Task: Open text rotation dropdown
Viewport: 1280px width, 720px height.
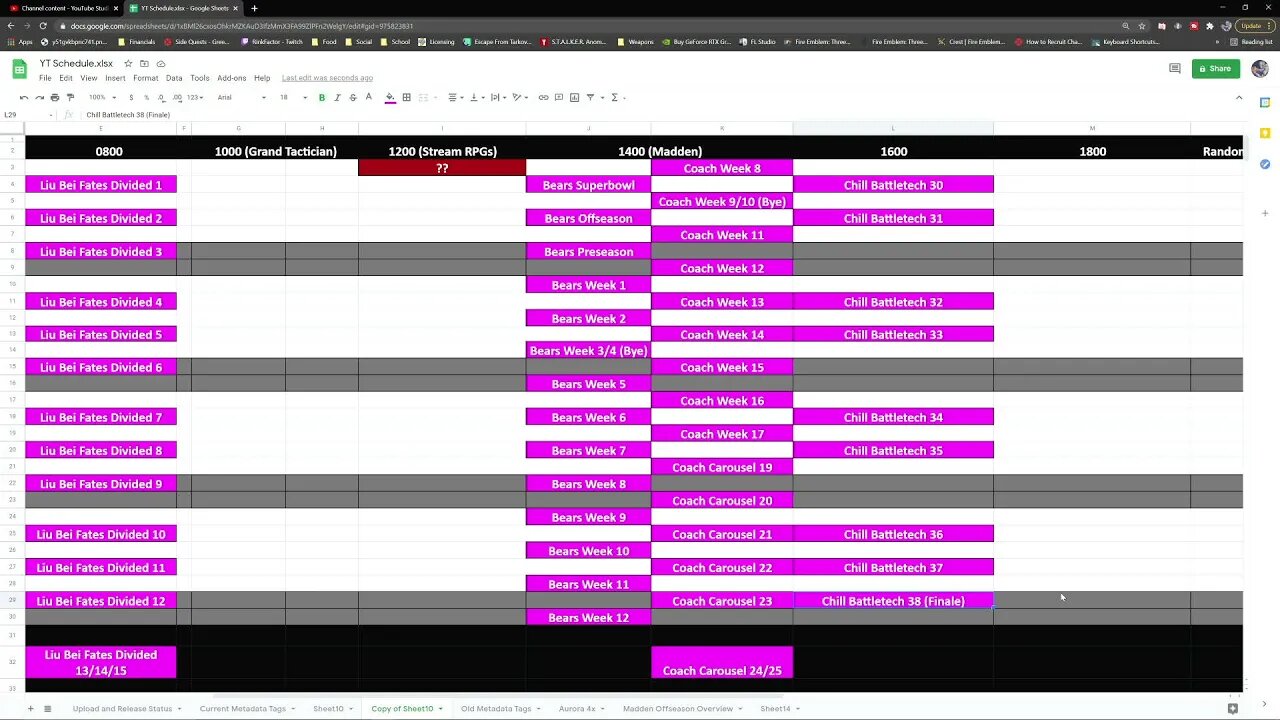Action: tap(519, 97)
